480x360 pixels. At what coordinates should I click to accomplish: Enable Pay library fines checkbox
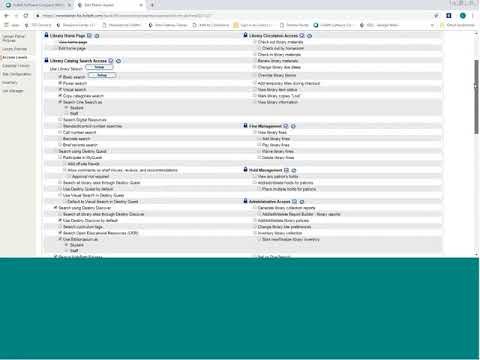259,145
